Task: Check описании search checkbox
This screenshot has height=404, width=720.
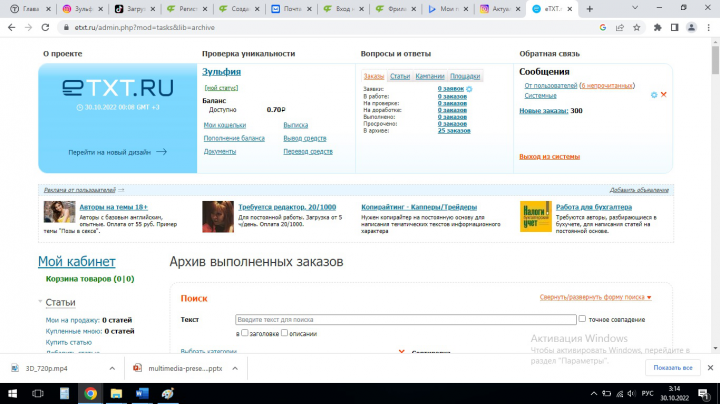Action: [x=284, y=333]
